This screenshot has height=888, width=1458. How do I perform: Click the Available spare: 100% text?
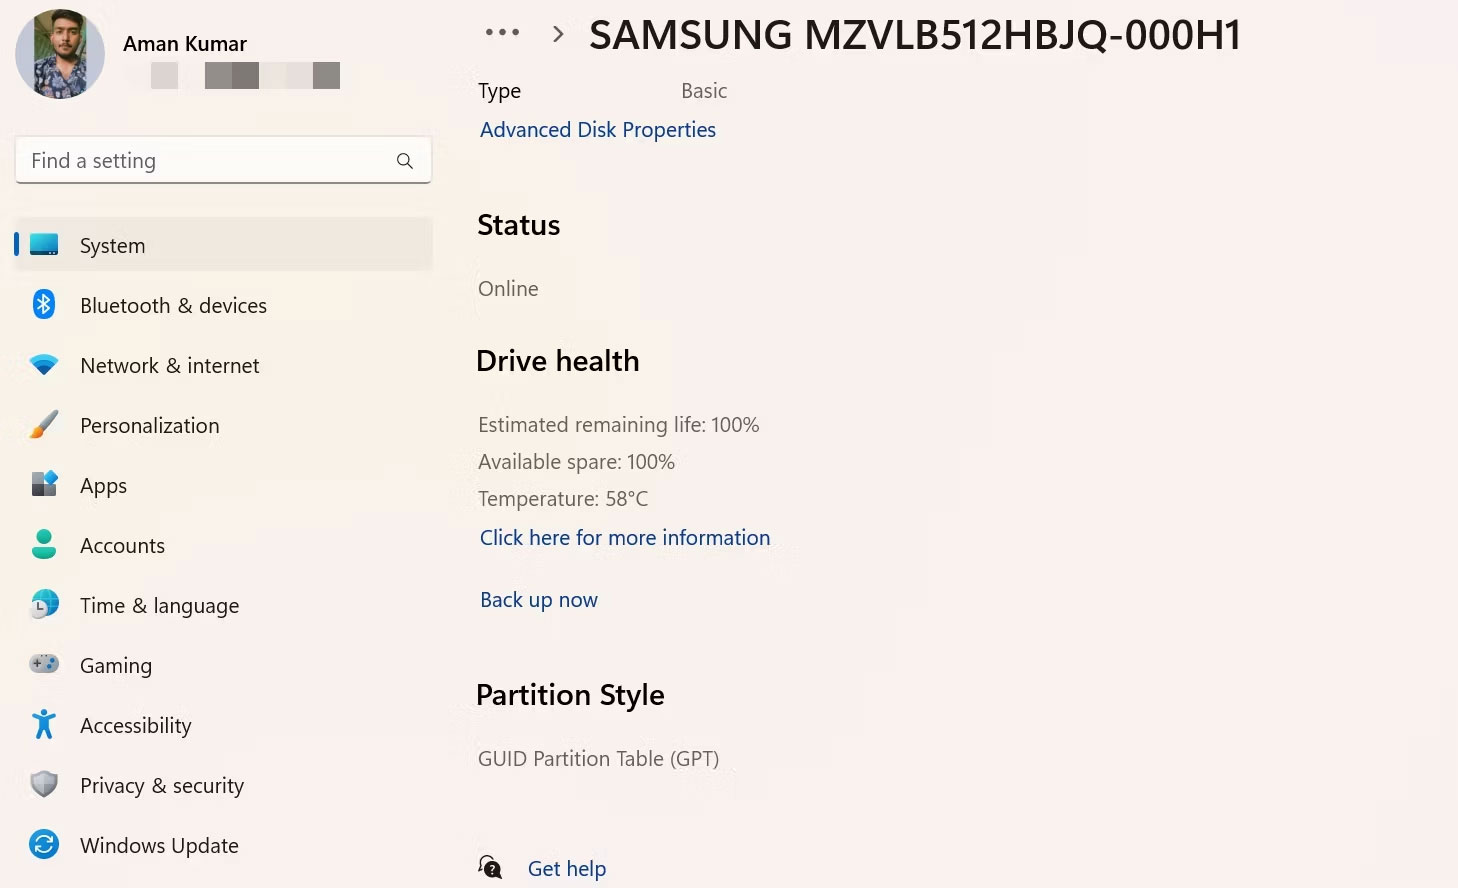[577, 462]
